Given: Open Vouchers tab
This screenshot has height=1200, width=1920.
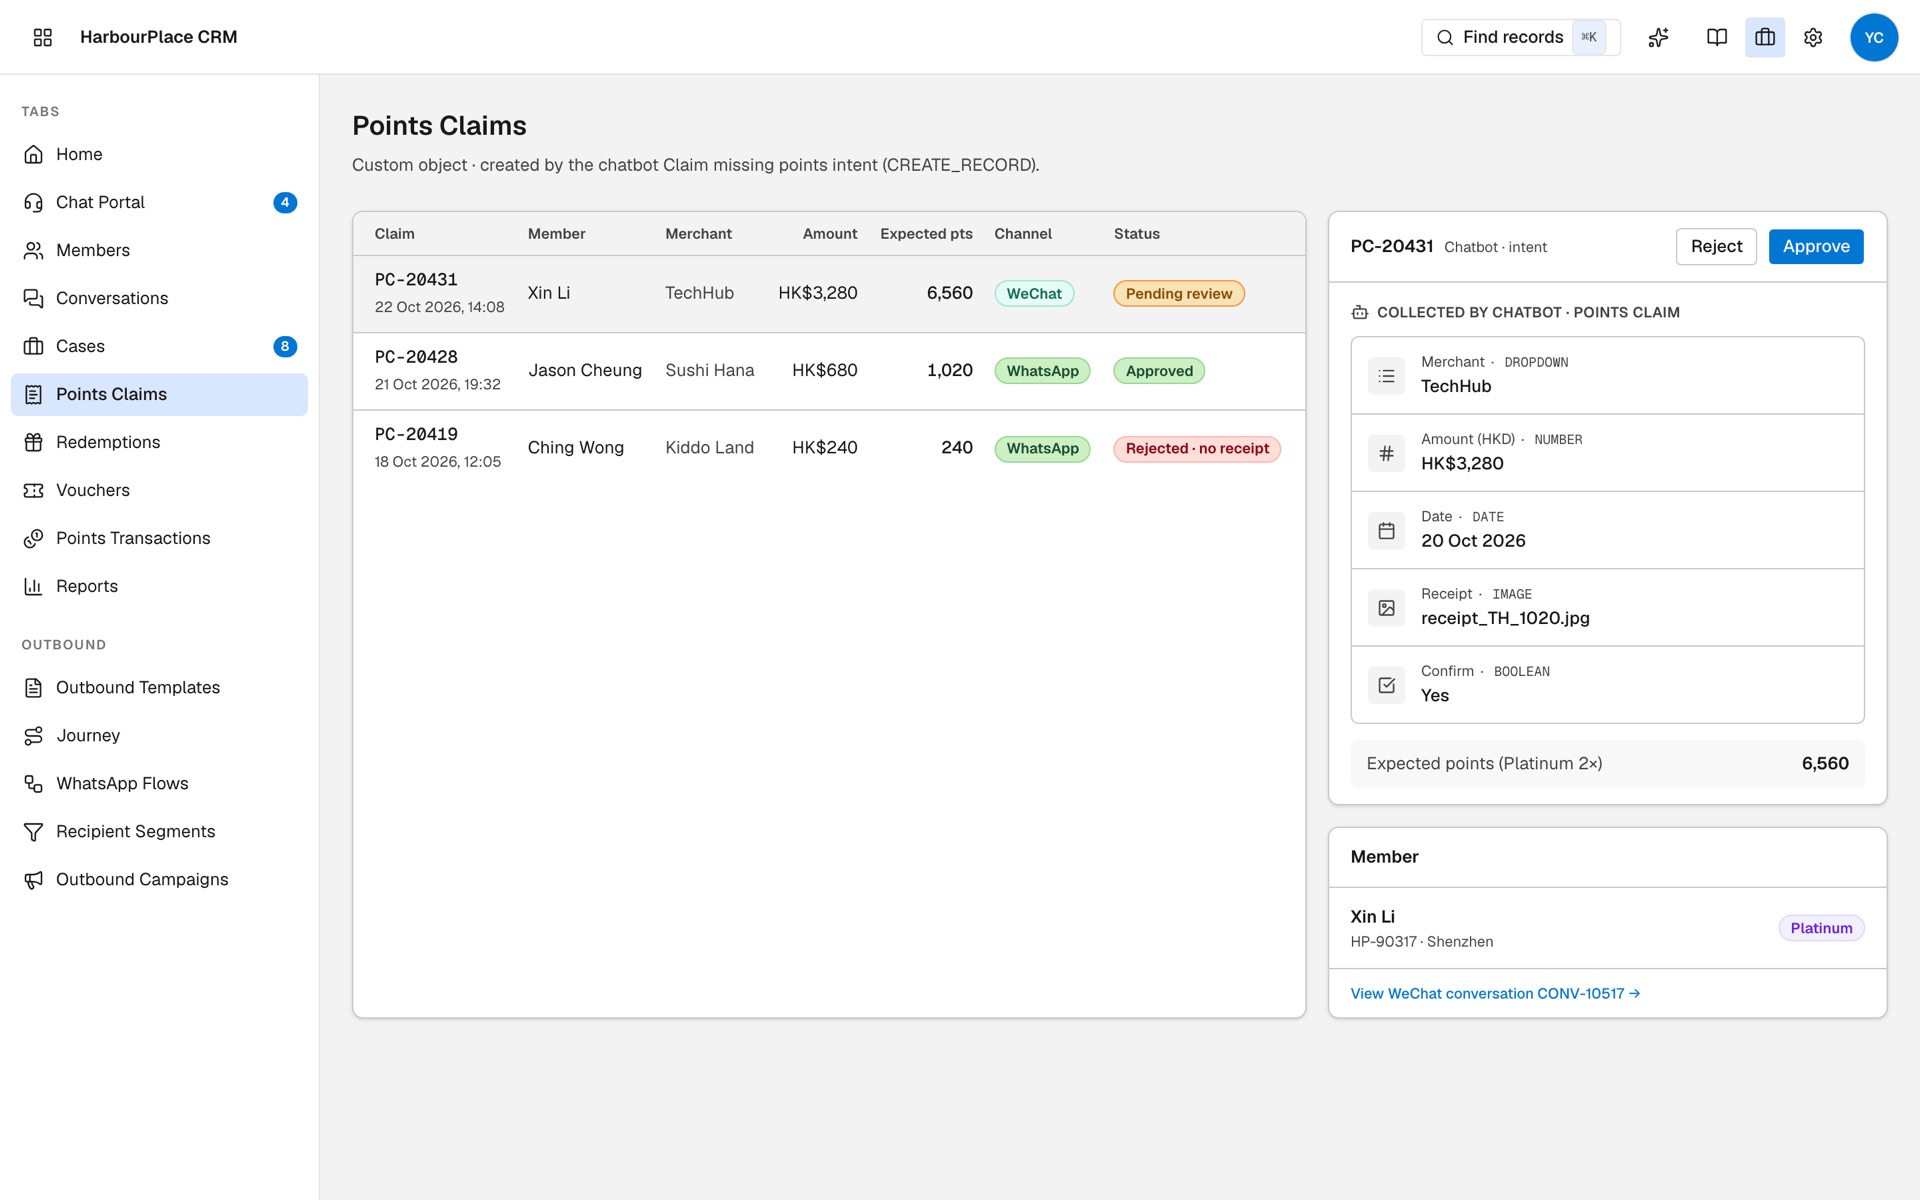Looking at the screenshot, I should [x=159, y=490].
